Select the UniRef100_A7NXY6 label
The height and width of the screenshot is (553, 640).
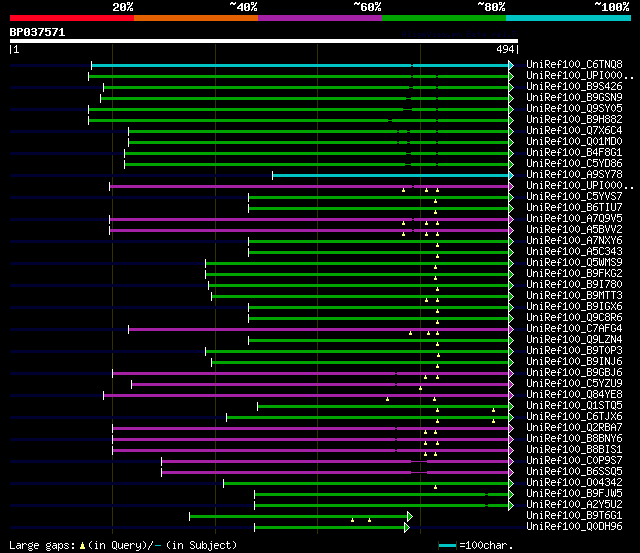point(574,241)
